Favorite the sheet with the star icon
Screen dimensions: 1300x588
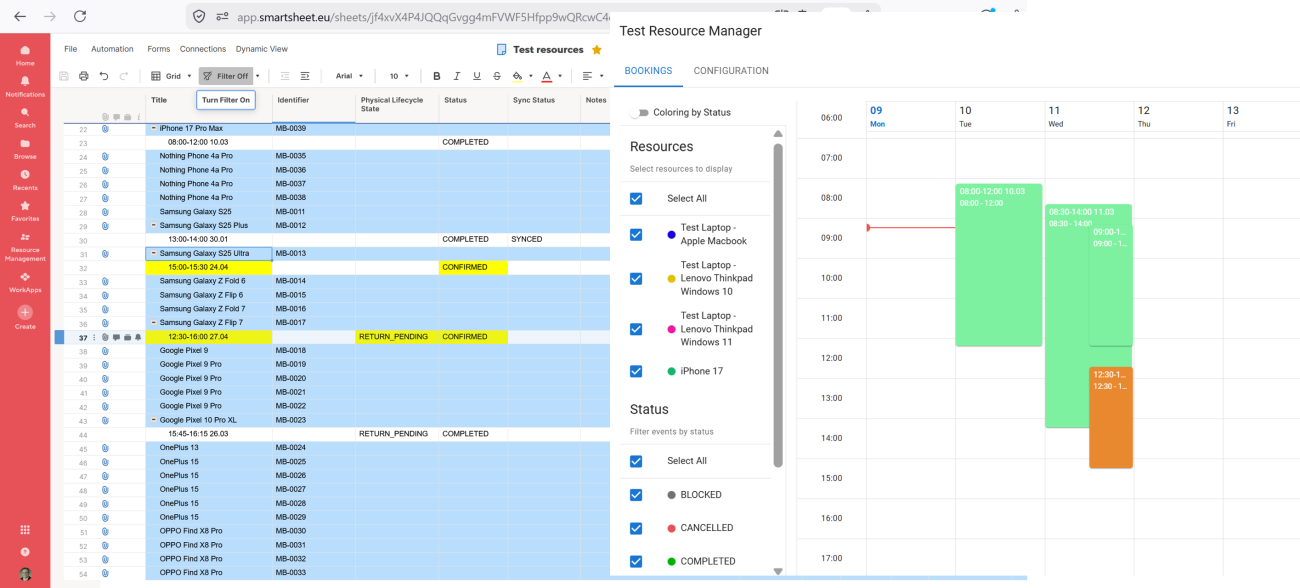tap(597, 49)
